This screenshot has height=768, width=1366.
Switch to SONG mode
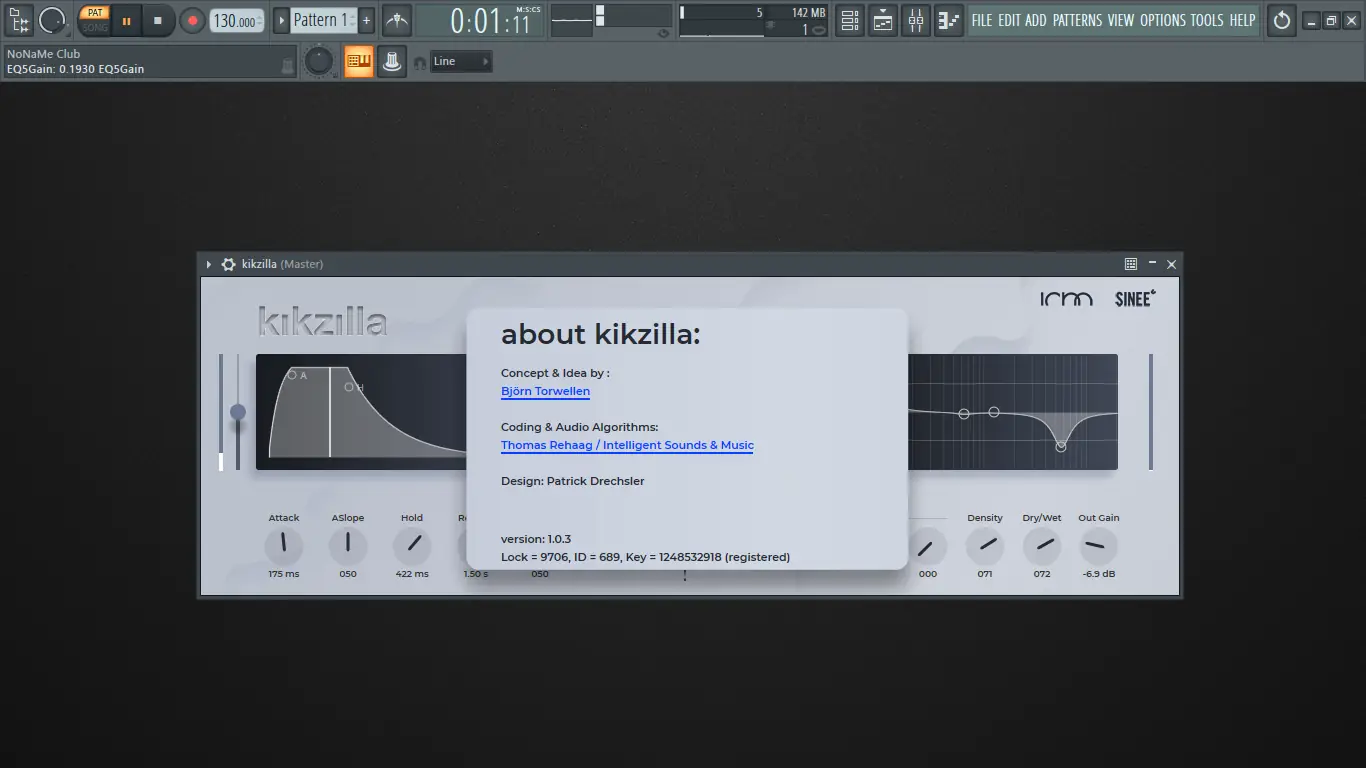click(x=95, y=27)
